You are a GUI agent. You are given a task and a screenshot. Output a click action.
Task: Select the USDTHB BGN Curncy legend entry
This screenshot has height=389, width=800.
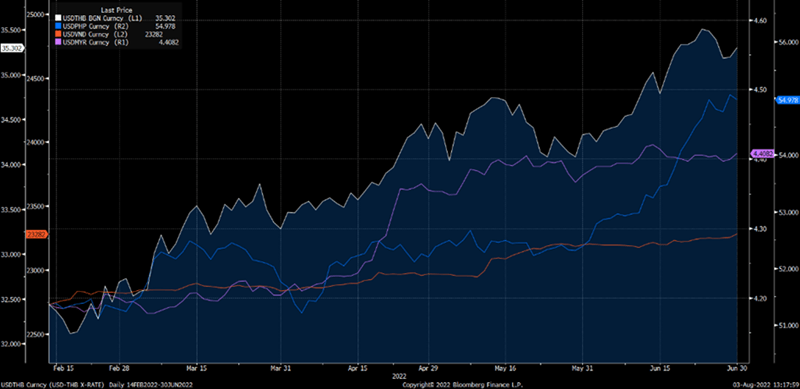102,18
